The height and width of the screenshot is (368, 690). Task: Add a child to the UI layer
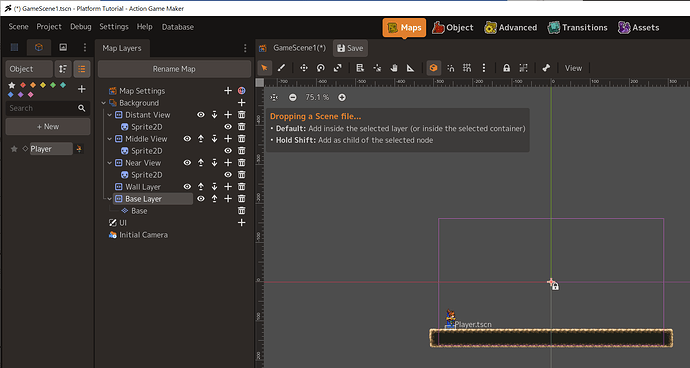(242, 223)
